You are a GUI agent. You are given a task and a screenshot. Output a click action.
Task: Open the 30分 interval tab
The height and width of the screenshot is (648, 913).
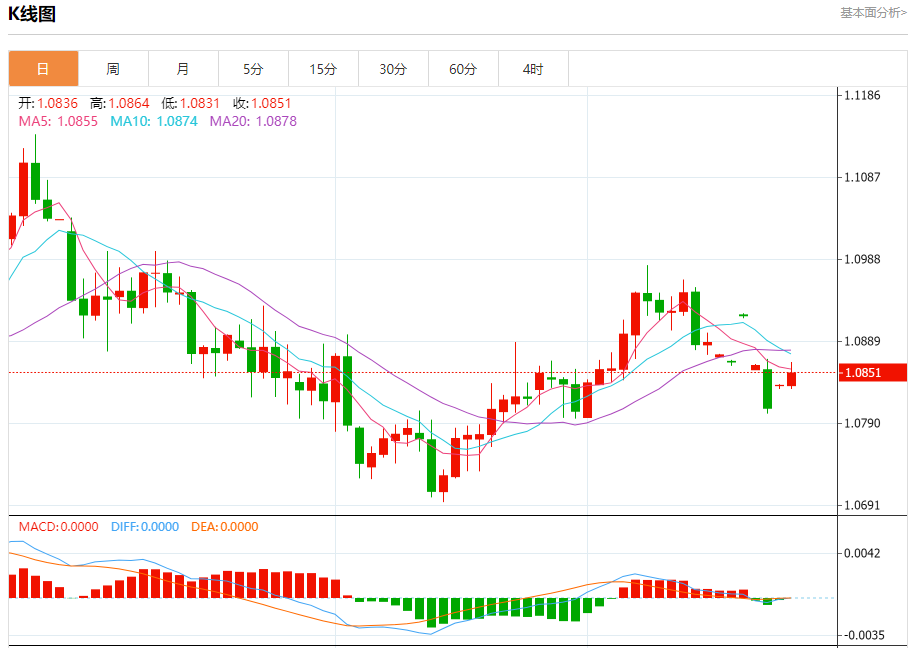394,69
